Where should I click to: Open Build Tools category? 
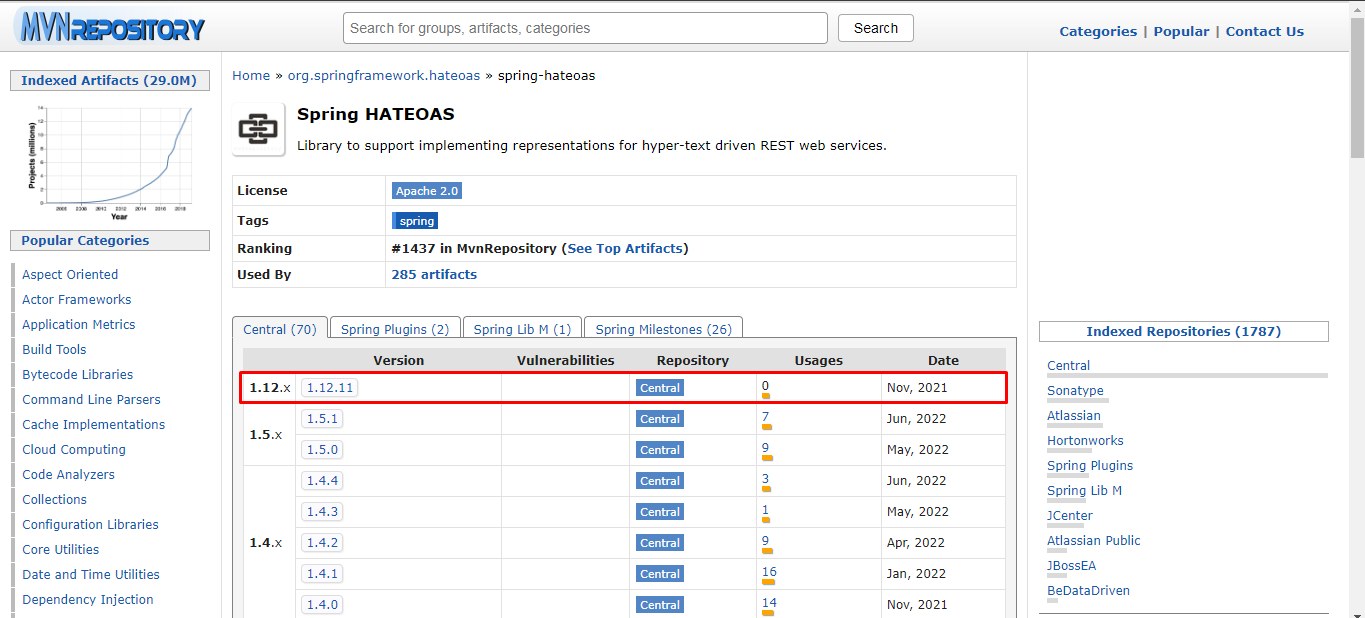click(x=54, y=350)
